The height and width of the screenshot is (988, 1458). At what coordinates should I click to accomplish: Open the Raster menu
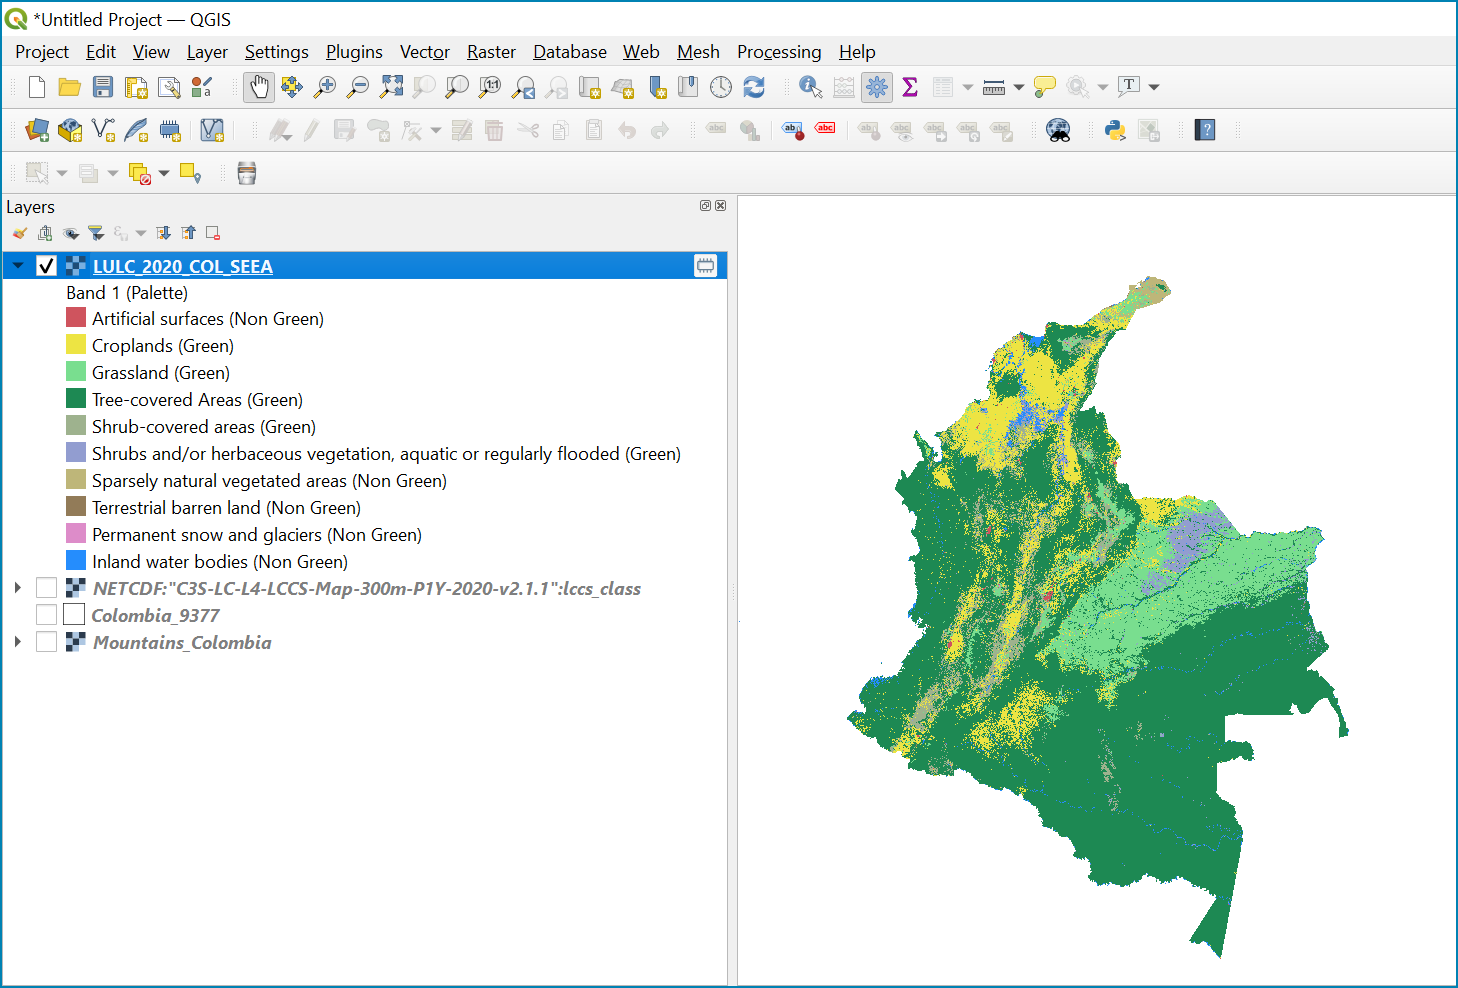(491, 52)
